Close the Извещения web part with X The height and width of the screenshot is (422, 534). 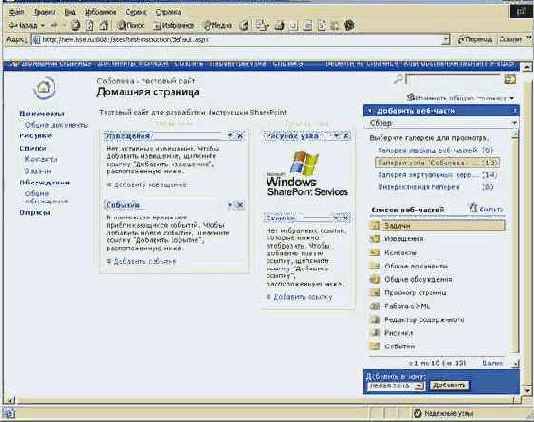click(x=240, y=136)
